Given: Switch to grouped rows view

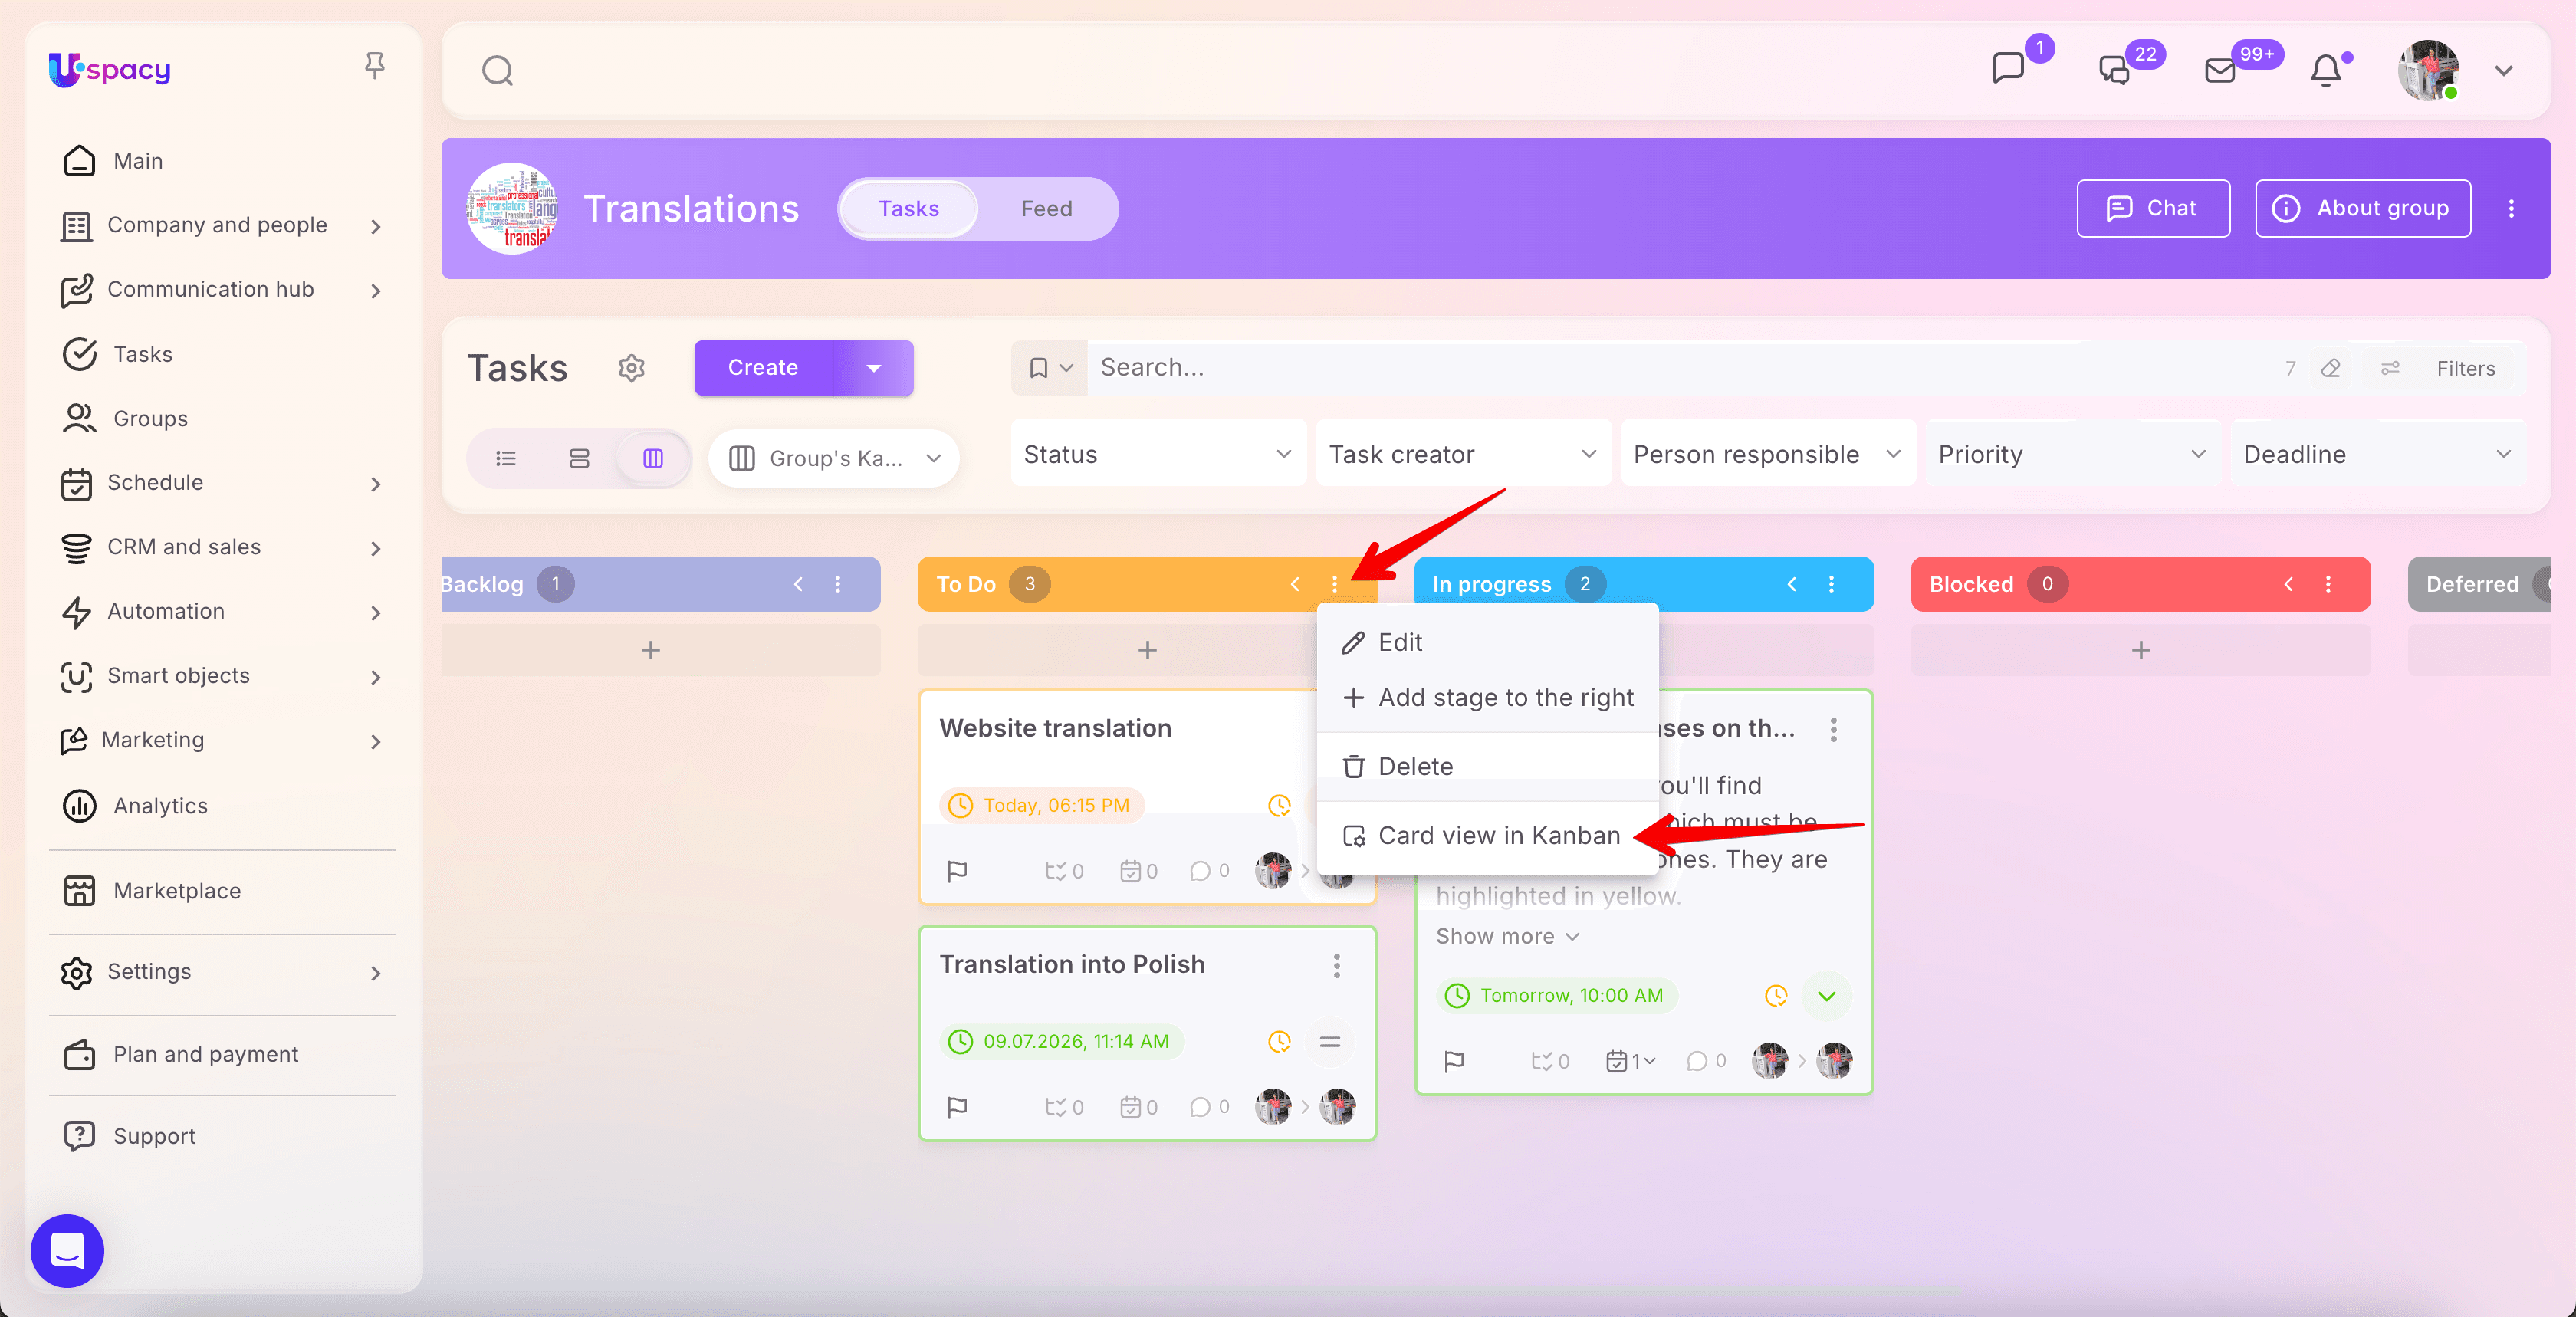Looking at the screenshot, I should coord(579,458).
